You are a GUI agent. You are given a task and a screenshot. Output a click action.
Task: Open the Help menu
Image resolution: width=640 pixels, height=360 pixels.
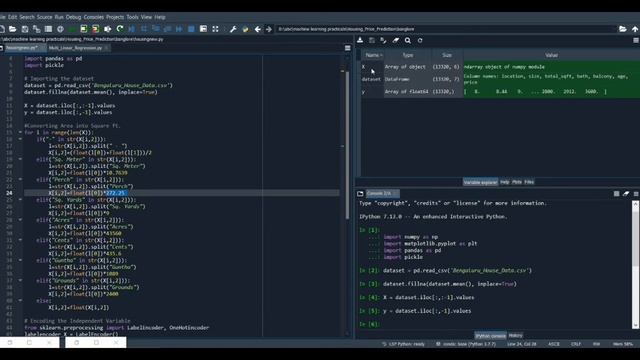click(160, 17)
